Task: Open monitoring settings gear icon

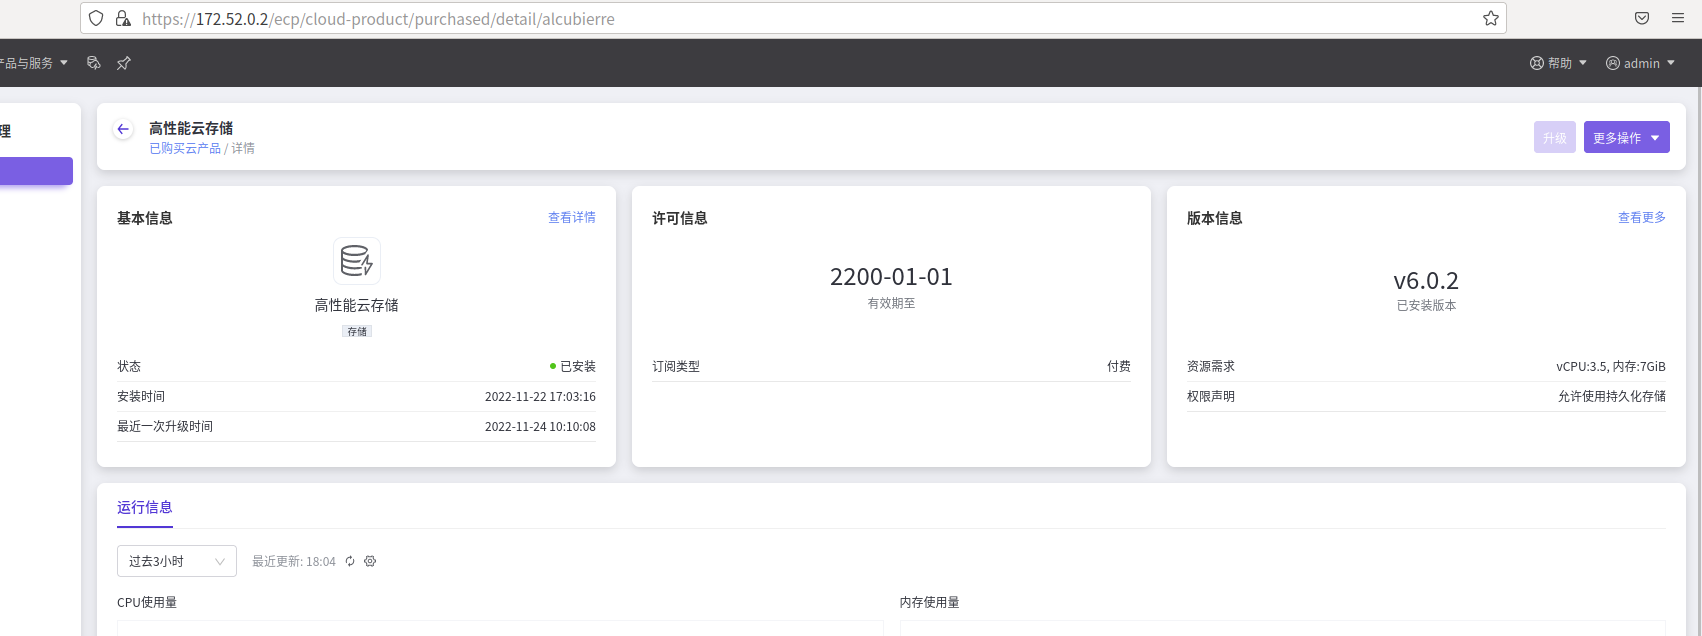Action: coord(370,562)
